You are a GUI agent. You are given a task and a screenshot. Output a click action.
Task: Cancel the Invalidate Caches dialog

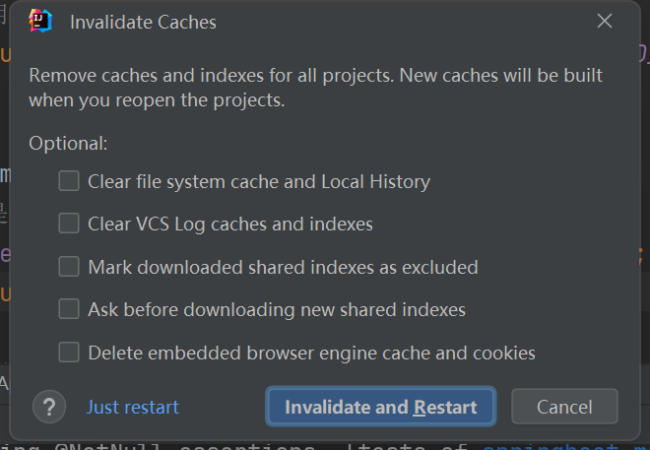tap(564, 407)
